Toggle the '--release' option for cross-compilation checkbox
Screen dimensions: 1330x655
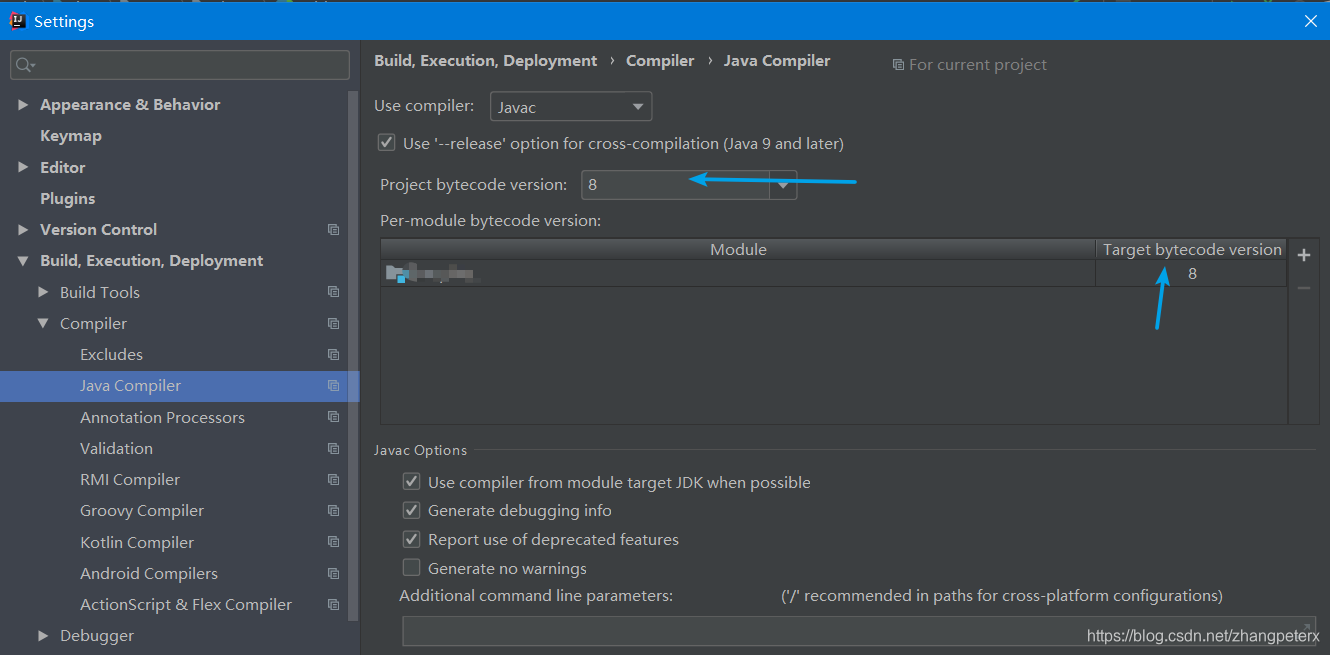pyautogui.click(x=386, y=143)
